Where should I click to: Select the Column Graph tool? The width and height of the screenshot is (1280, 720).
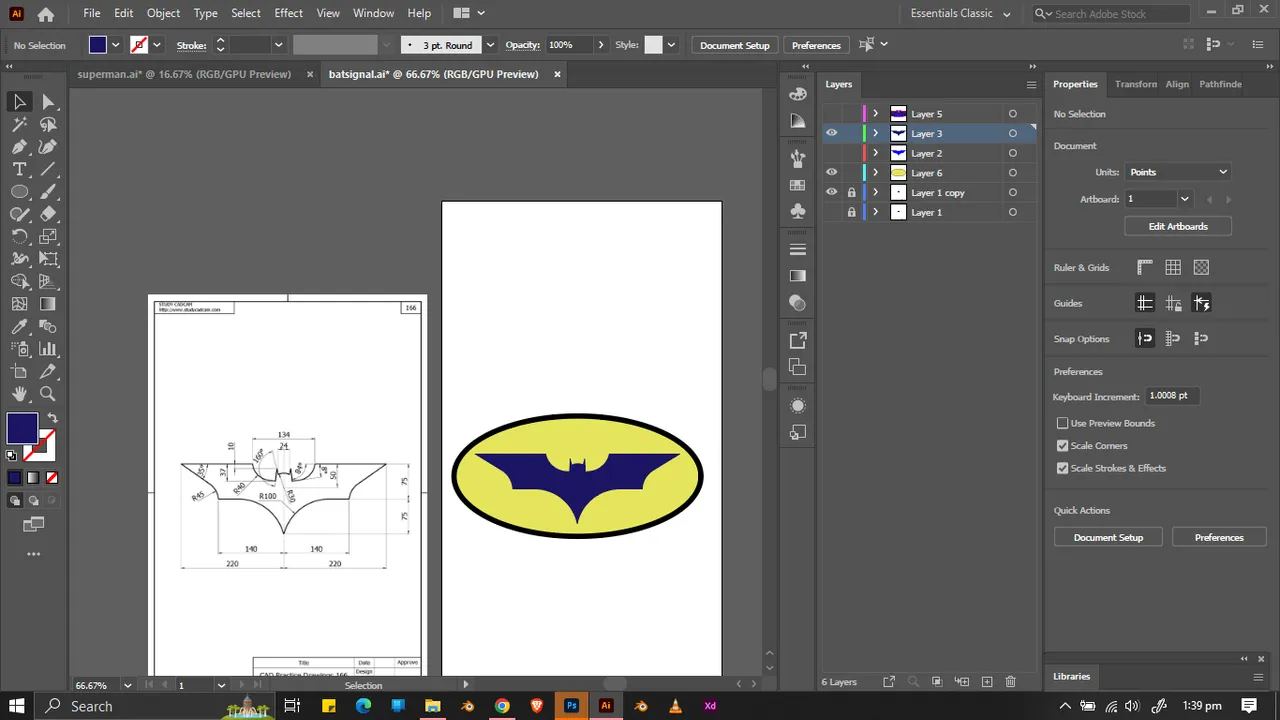[48, 349]
